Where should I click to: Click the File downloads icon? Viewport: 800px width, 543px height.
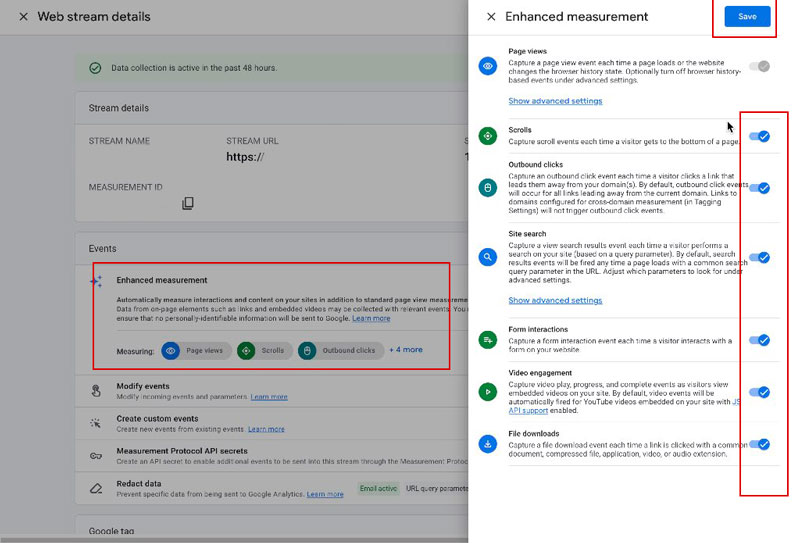click(x=488, y=444)
